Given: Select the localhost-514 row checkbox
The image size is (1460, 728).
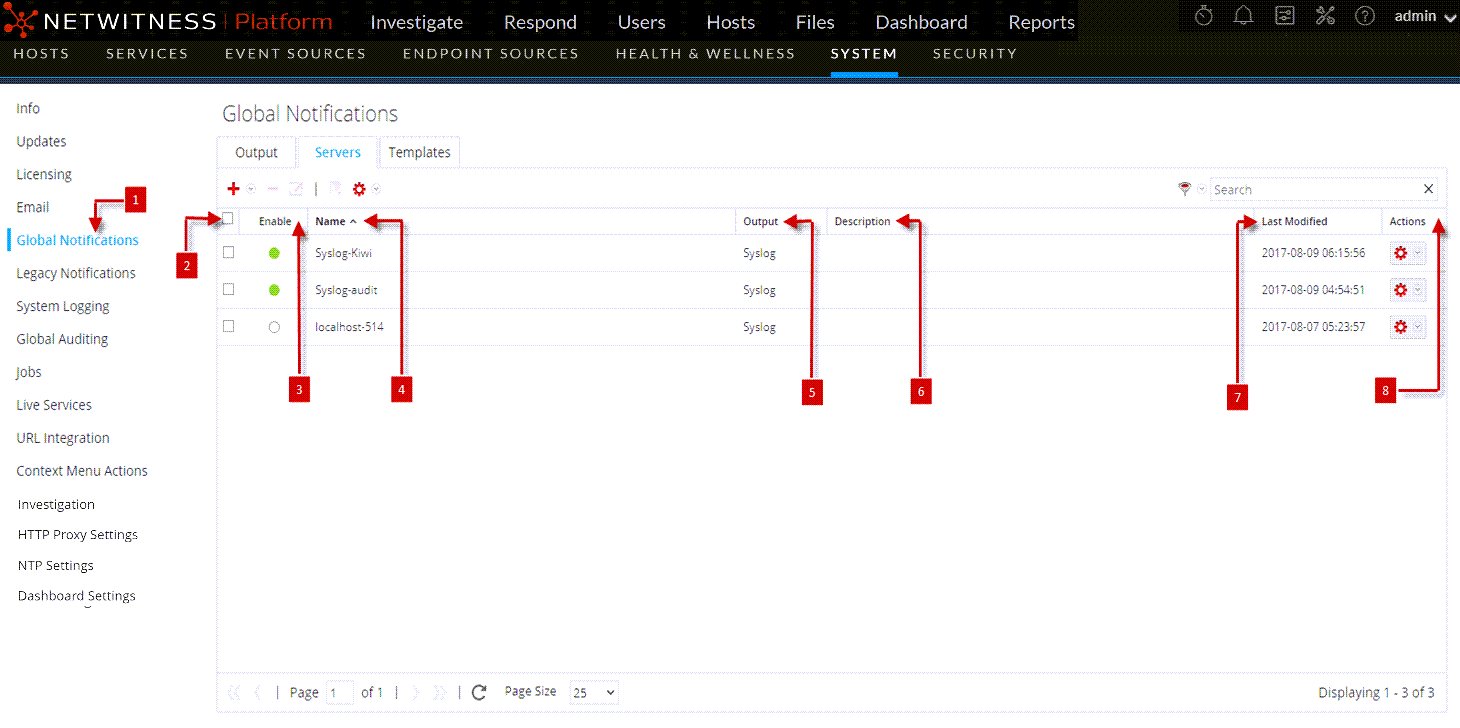Looking at the screenshot, I should point(229,326).
